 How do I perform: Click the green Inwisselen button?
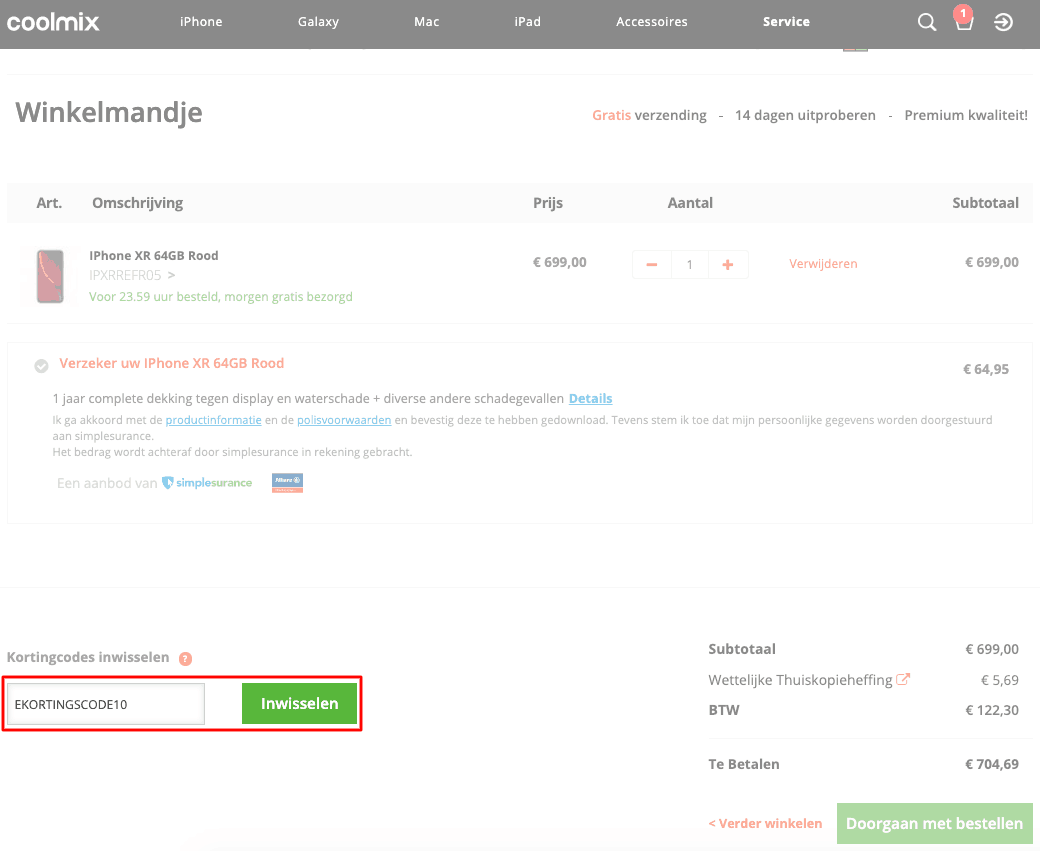(x=299, y=704)
